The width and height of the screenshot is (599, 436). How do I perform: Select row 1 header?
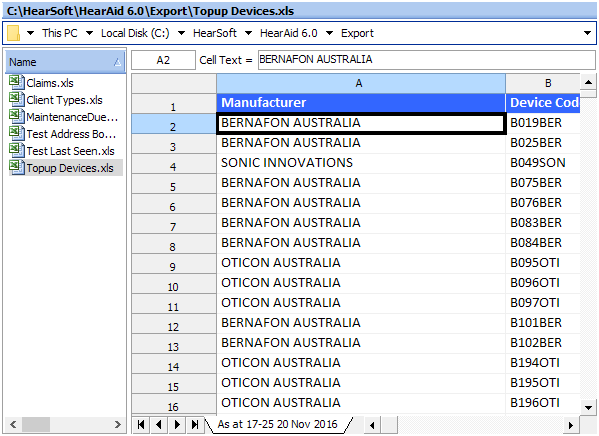(174, 103)
